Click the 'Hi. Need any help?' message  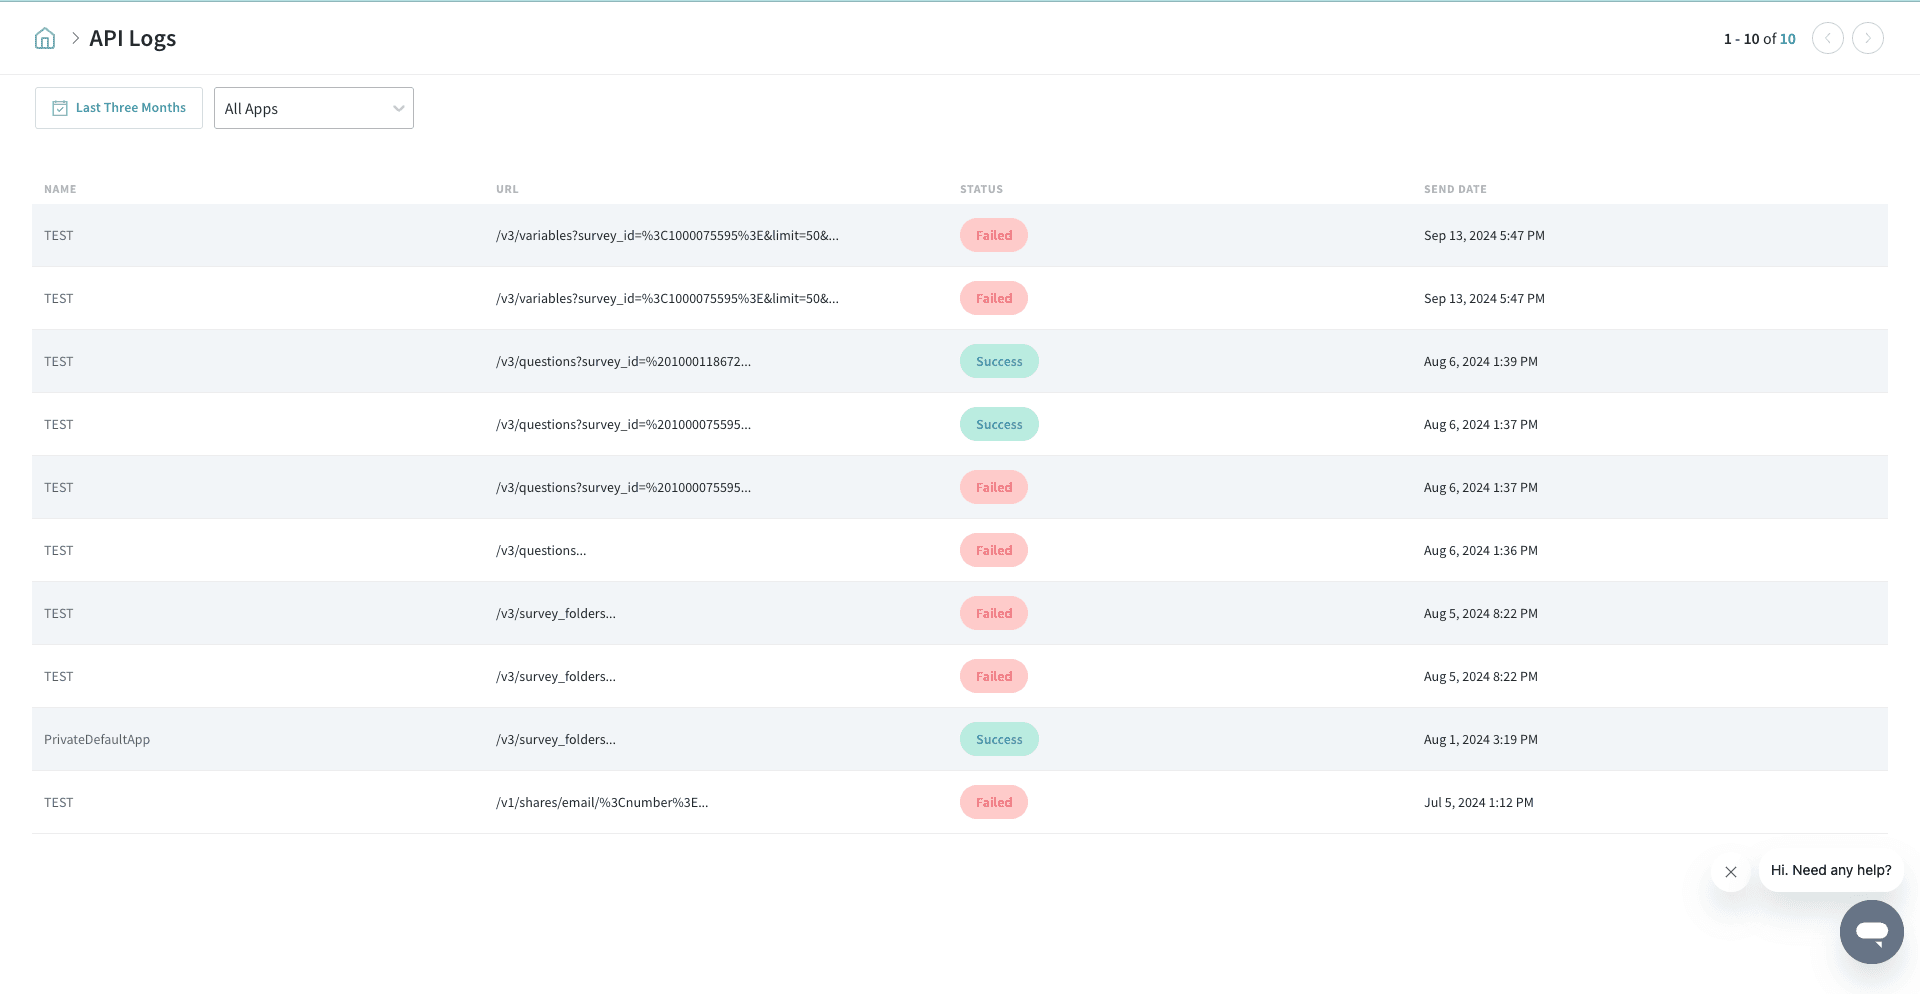pos(1830,870)
